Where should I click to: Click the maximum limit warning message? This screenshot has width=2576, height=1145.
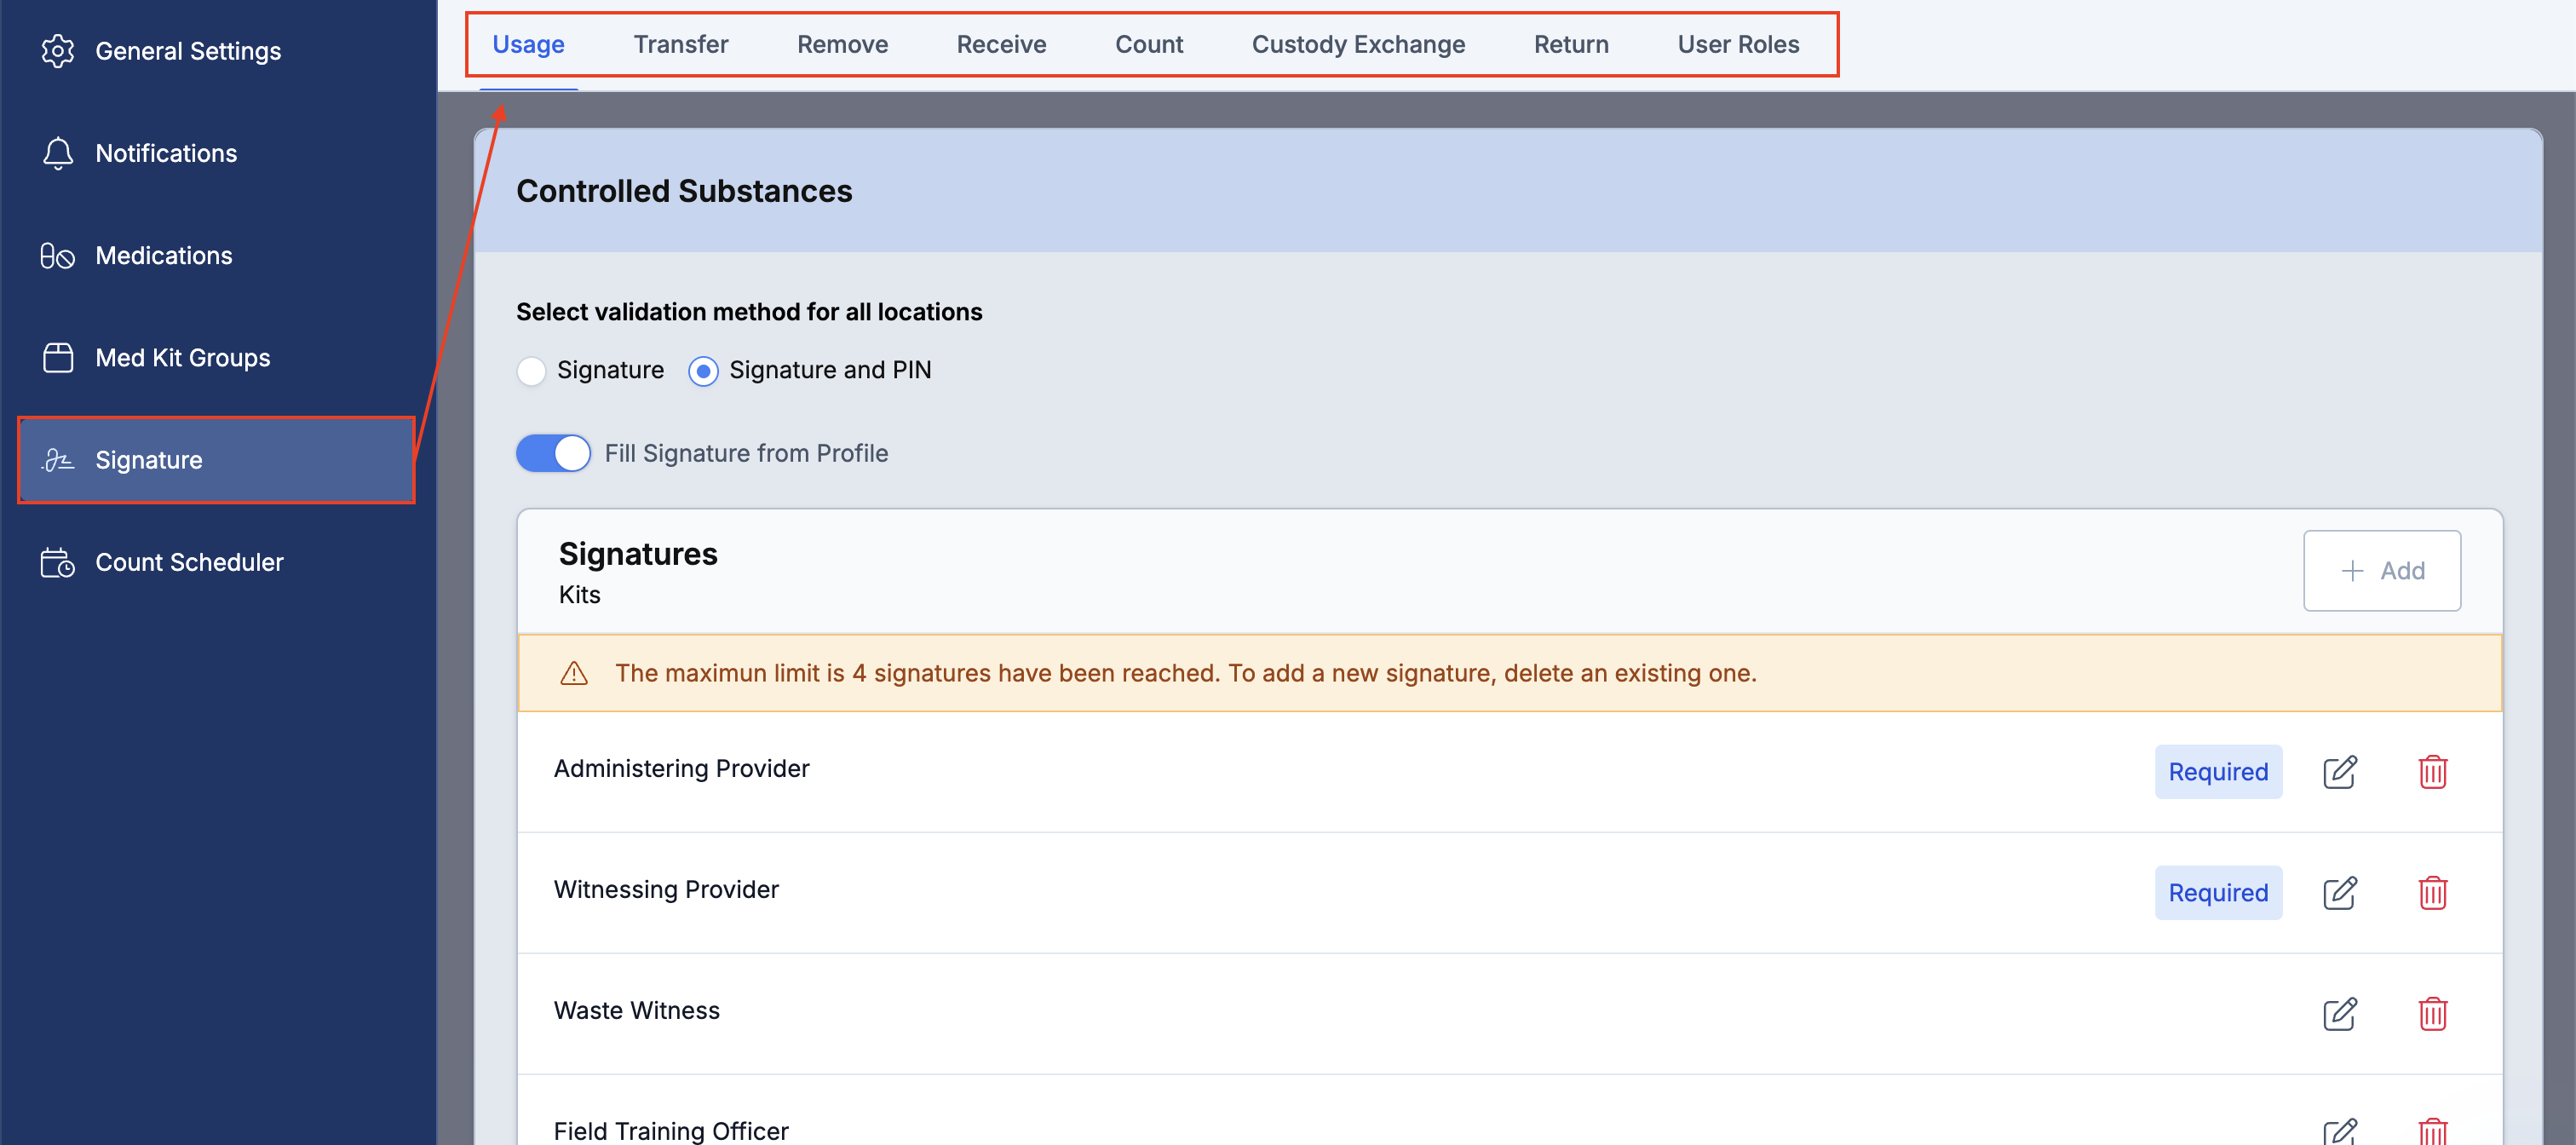tap(1185, 673)
